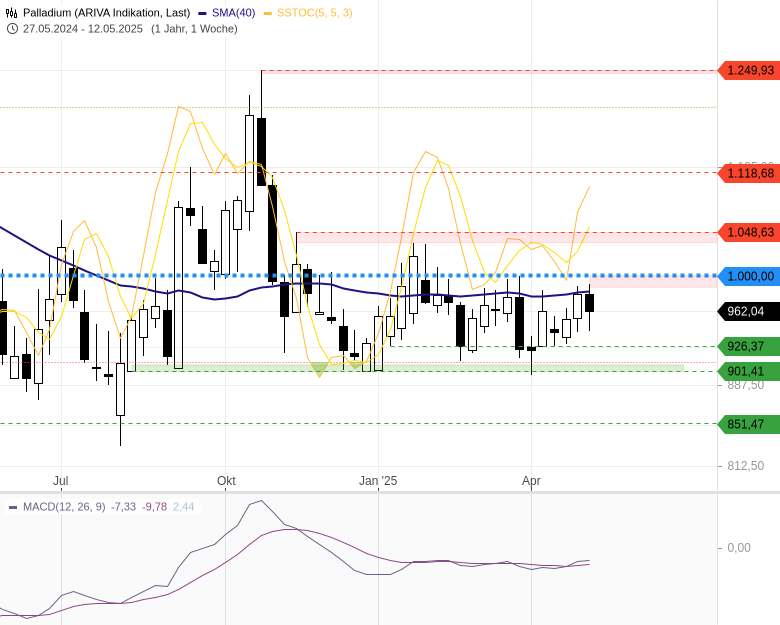Screen dimensions: 780x625
Task: Click the Jan '25 time axis label
Action: pyautogui.click(x=378, y=481)
